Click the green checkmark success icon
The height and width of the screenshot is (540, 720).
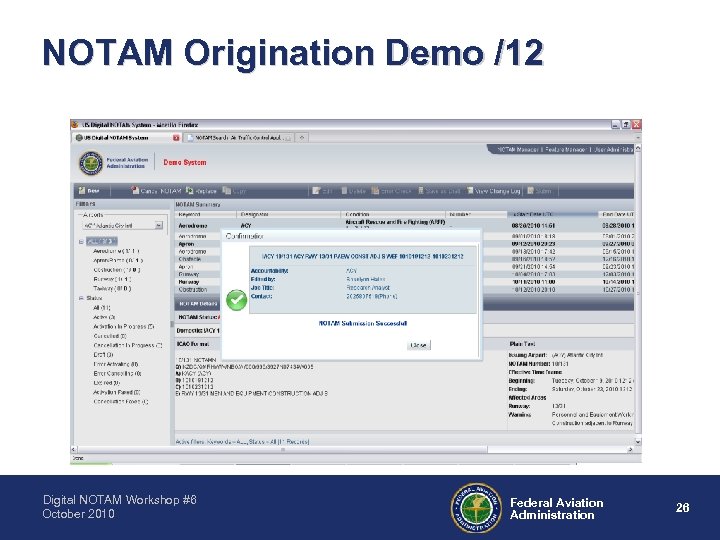[236, 300]
